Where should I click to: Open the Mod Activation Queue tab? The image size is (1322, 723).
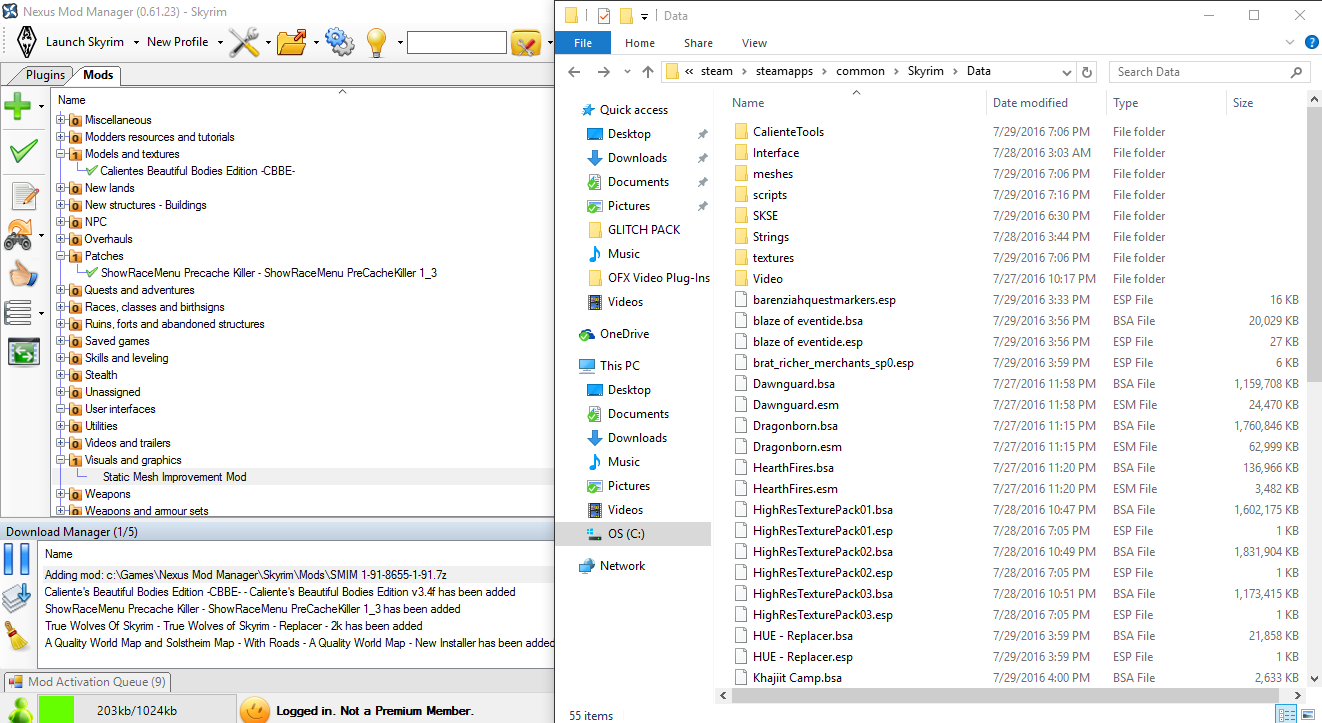click(88, 682)
